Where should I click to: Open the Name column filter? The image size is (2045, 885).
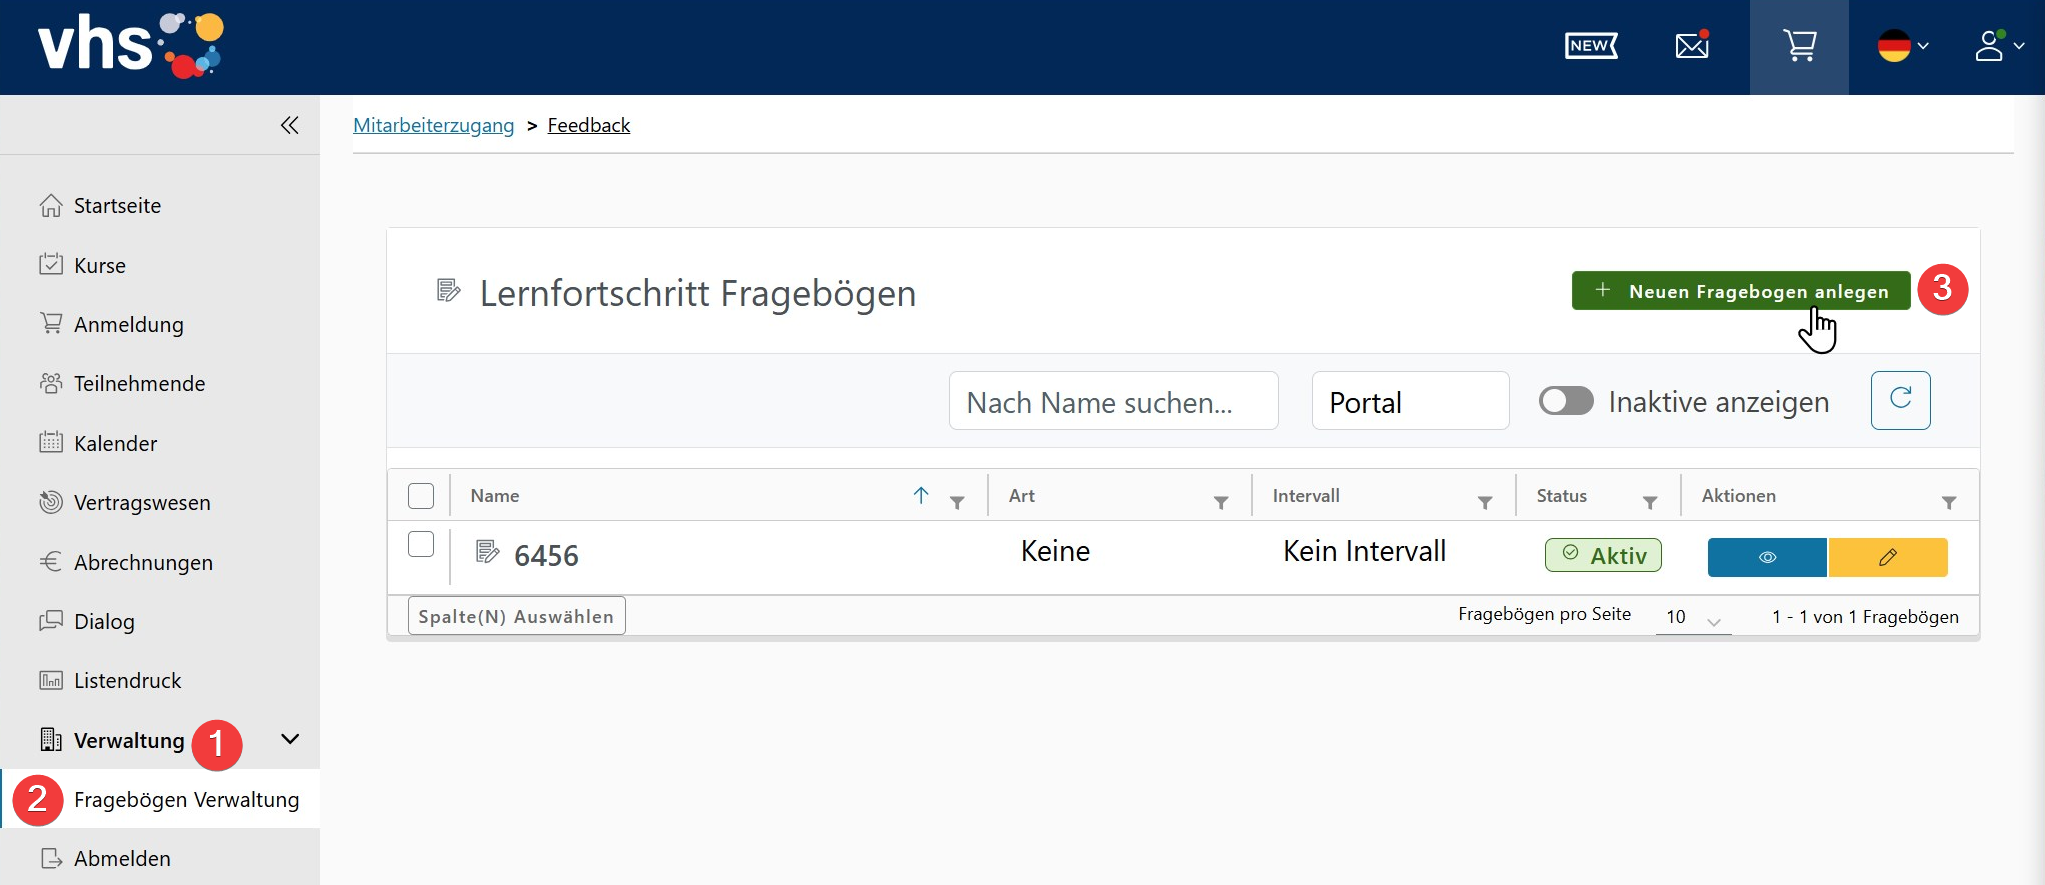click(x=957, y=502)
